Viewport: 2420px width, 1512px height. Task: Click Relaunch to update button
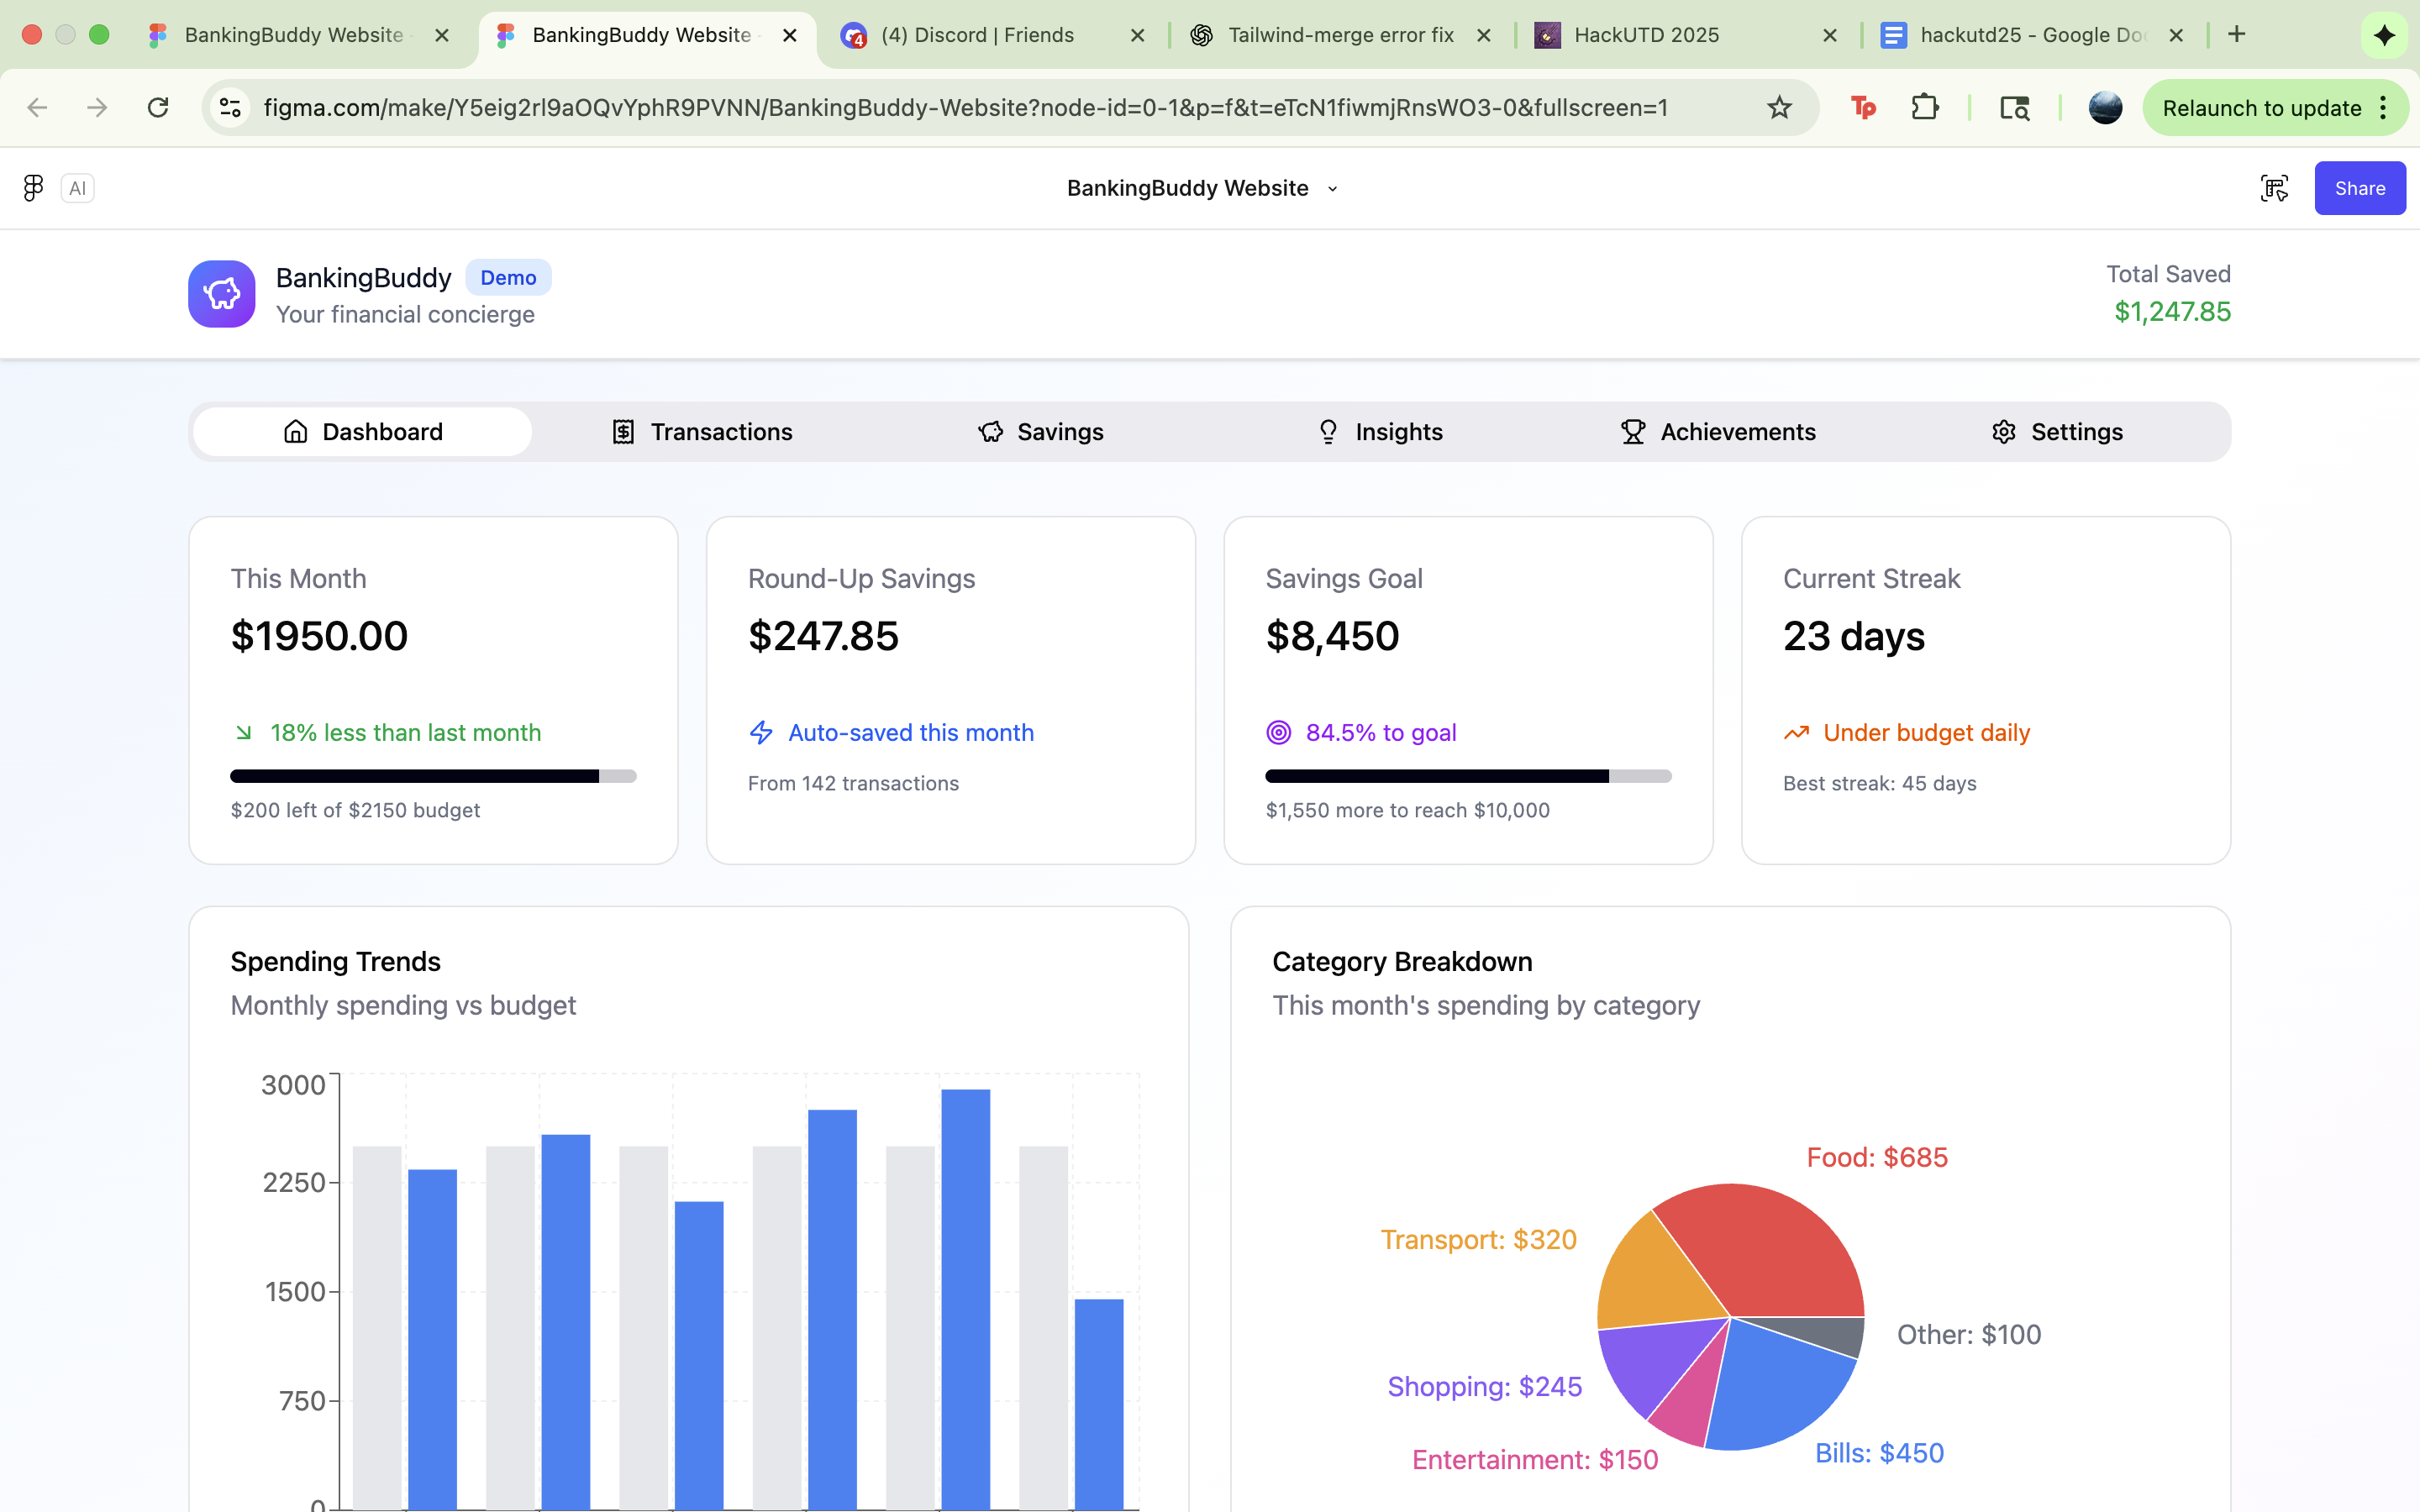(2261, 108)
